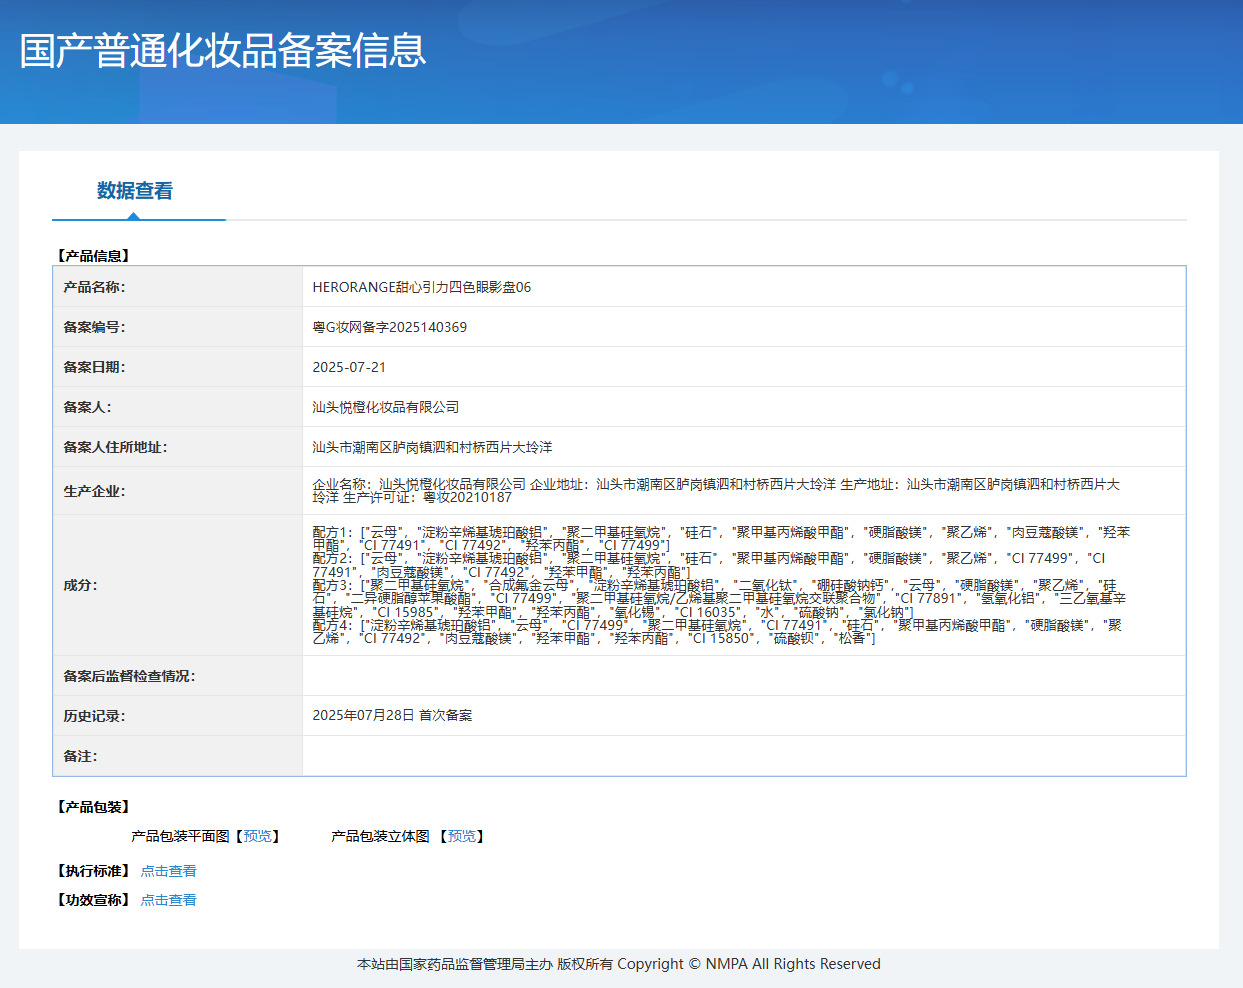Click the 备注 row label
The width and height of the screenshot is (1243, 988).
click(80, 756)
